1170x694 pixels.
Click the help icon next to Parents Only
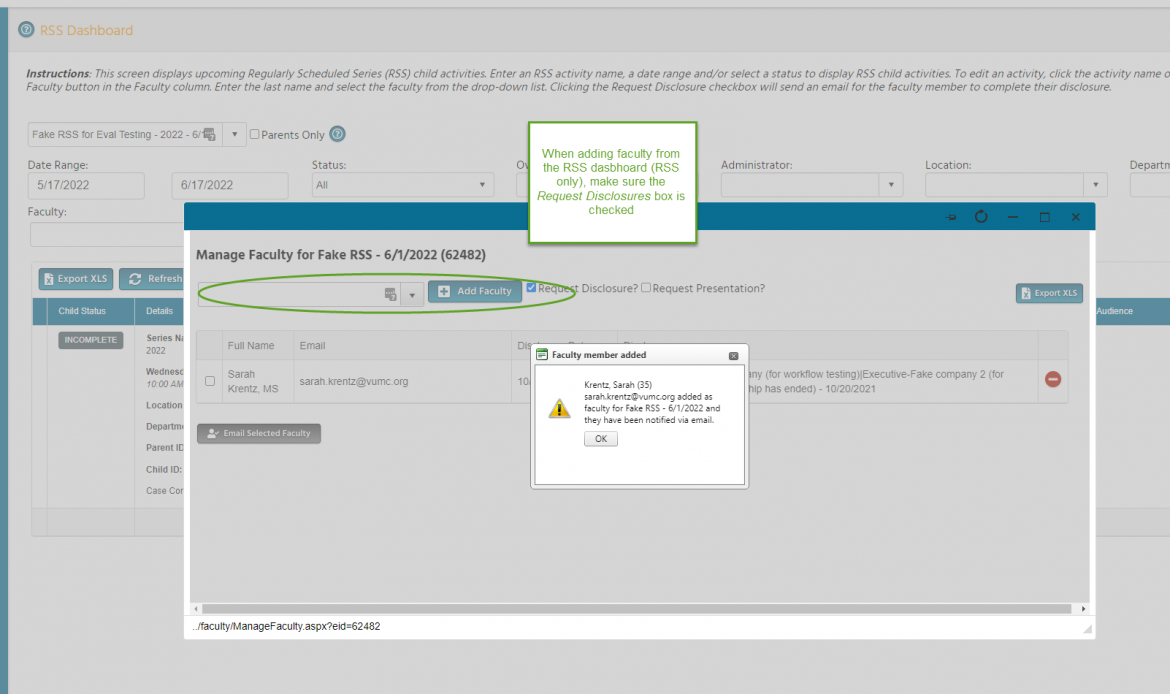click(337, 134)
